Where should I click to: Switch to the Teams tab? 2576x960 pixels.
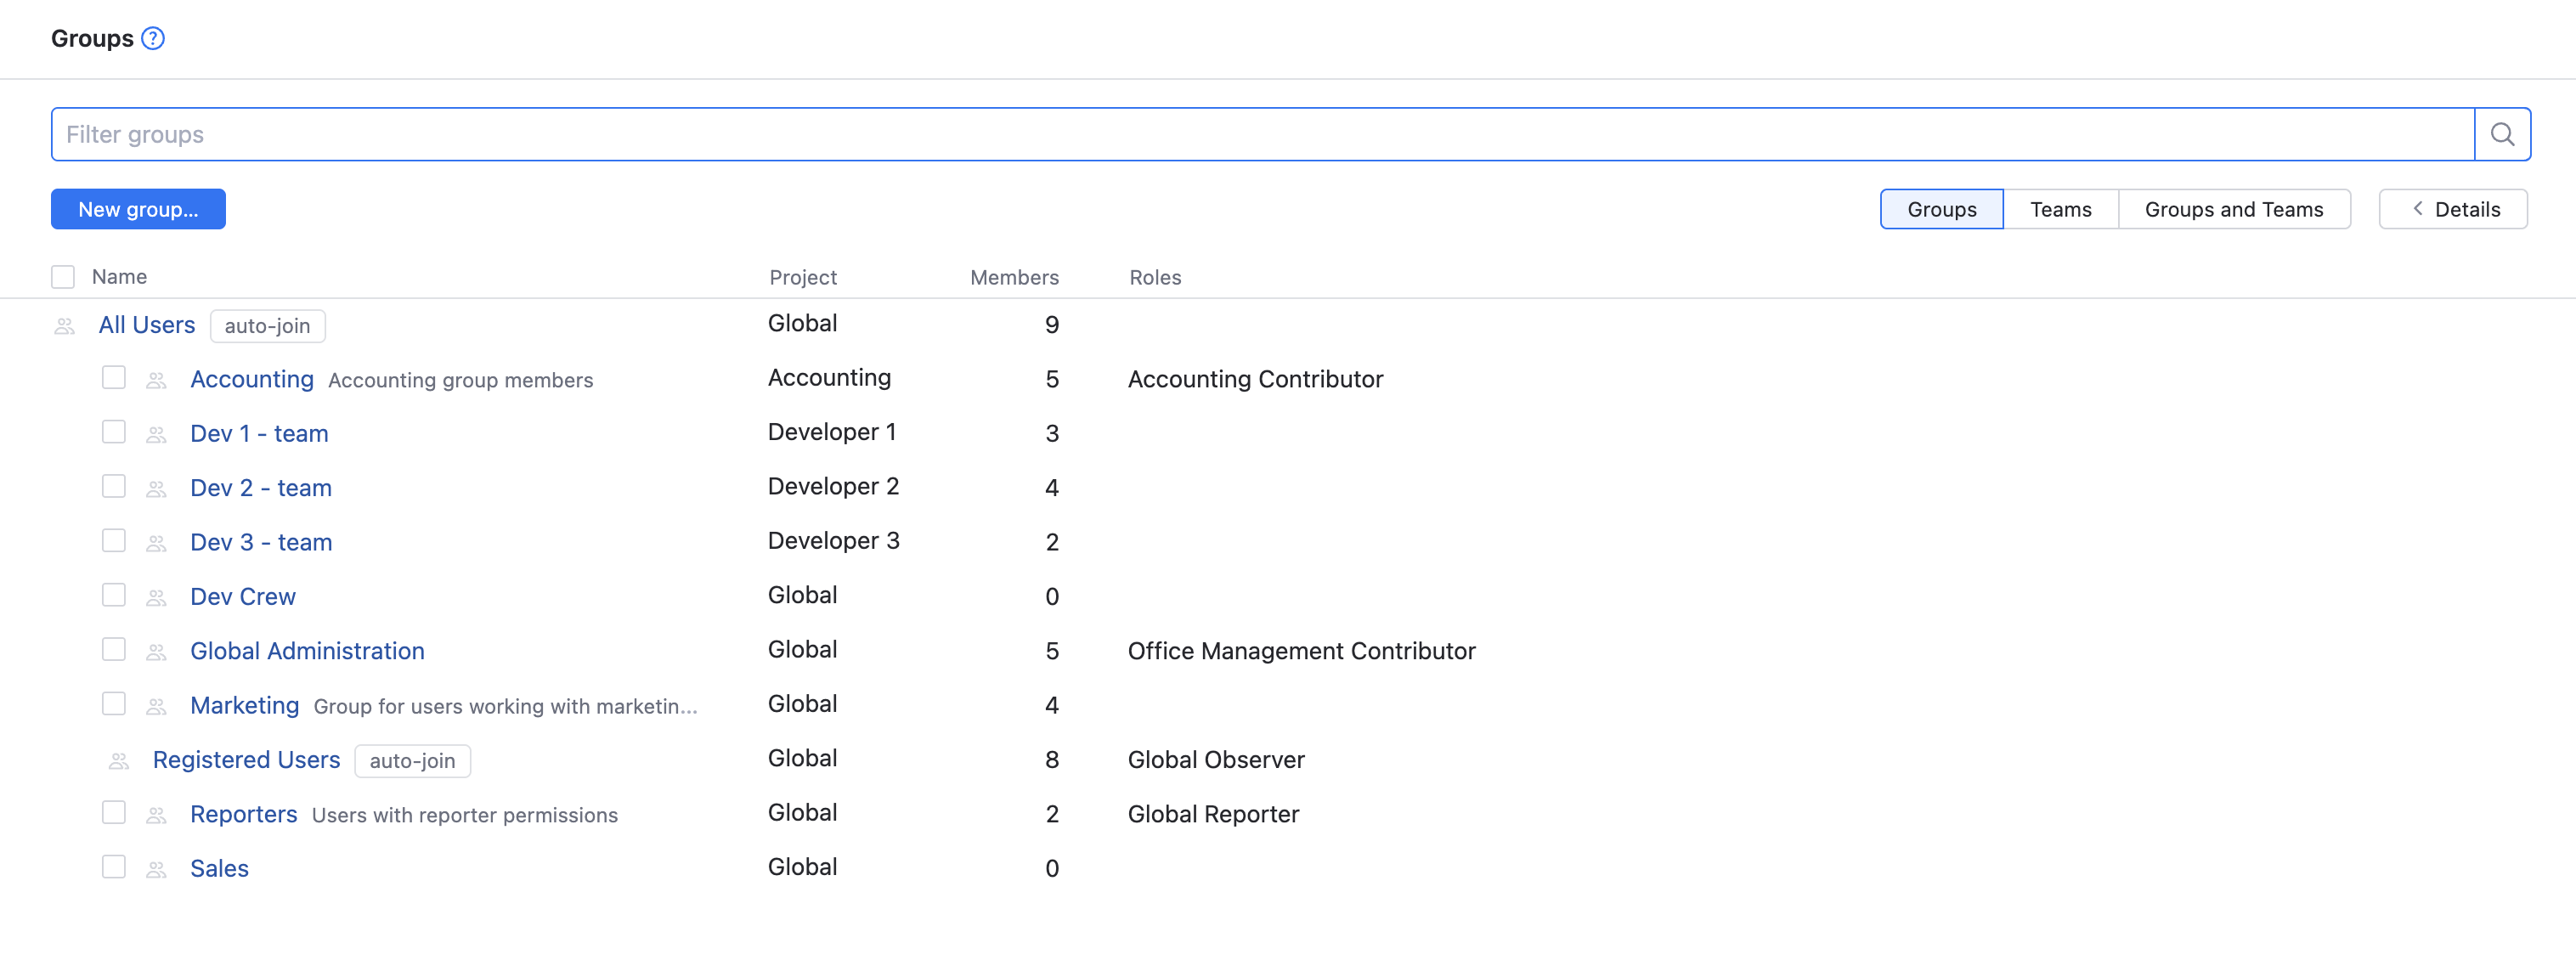tap(2060, 209)
